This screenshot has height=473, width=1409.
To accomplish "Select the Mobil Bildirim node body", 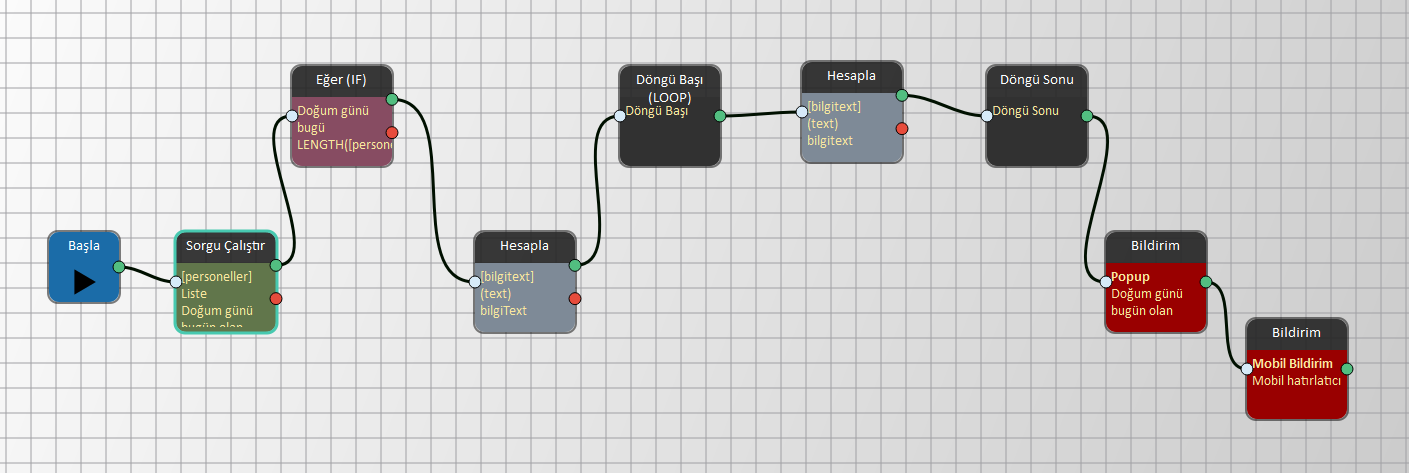I will pos(1296,395).
